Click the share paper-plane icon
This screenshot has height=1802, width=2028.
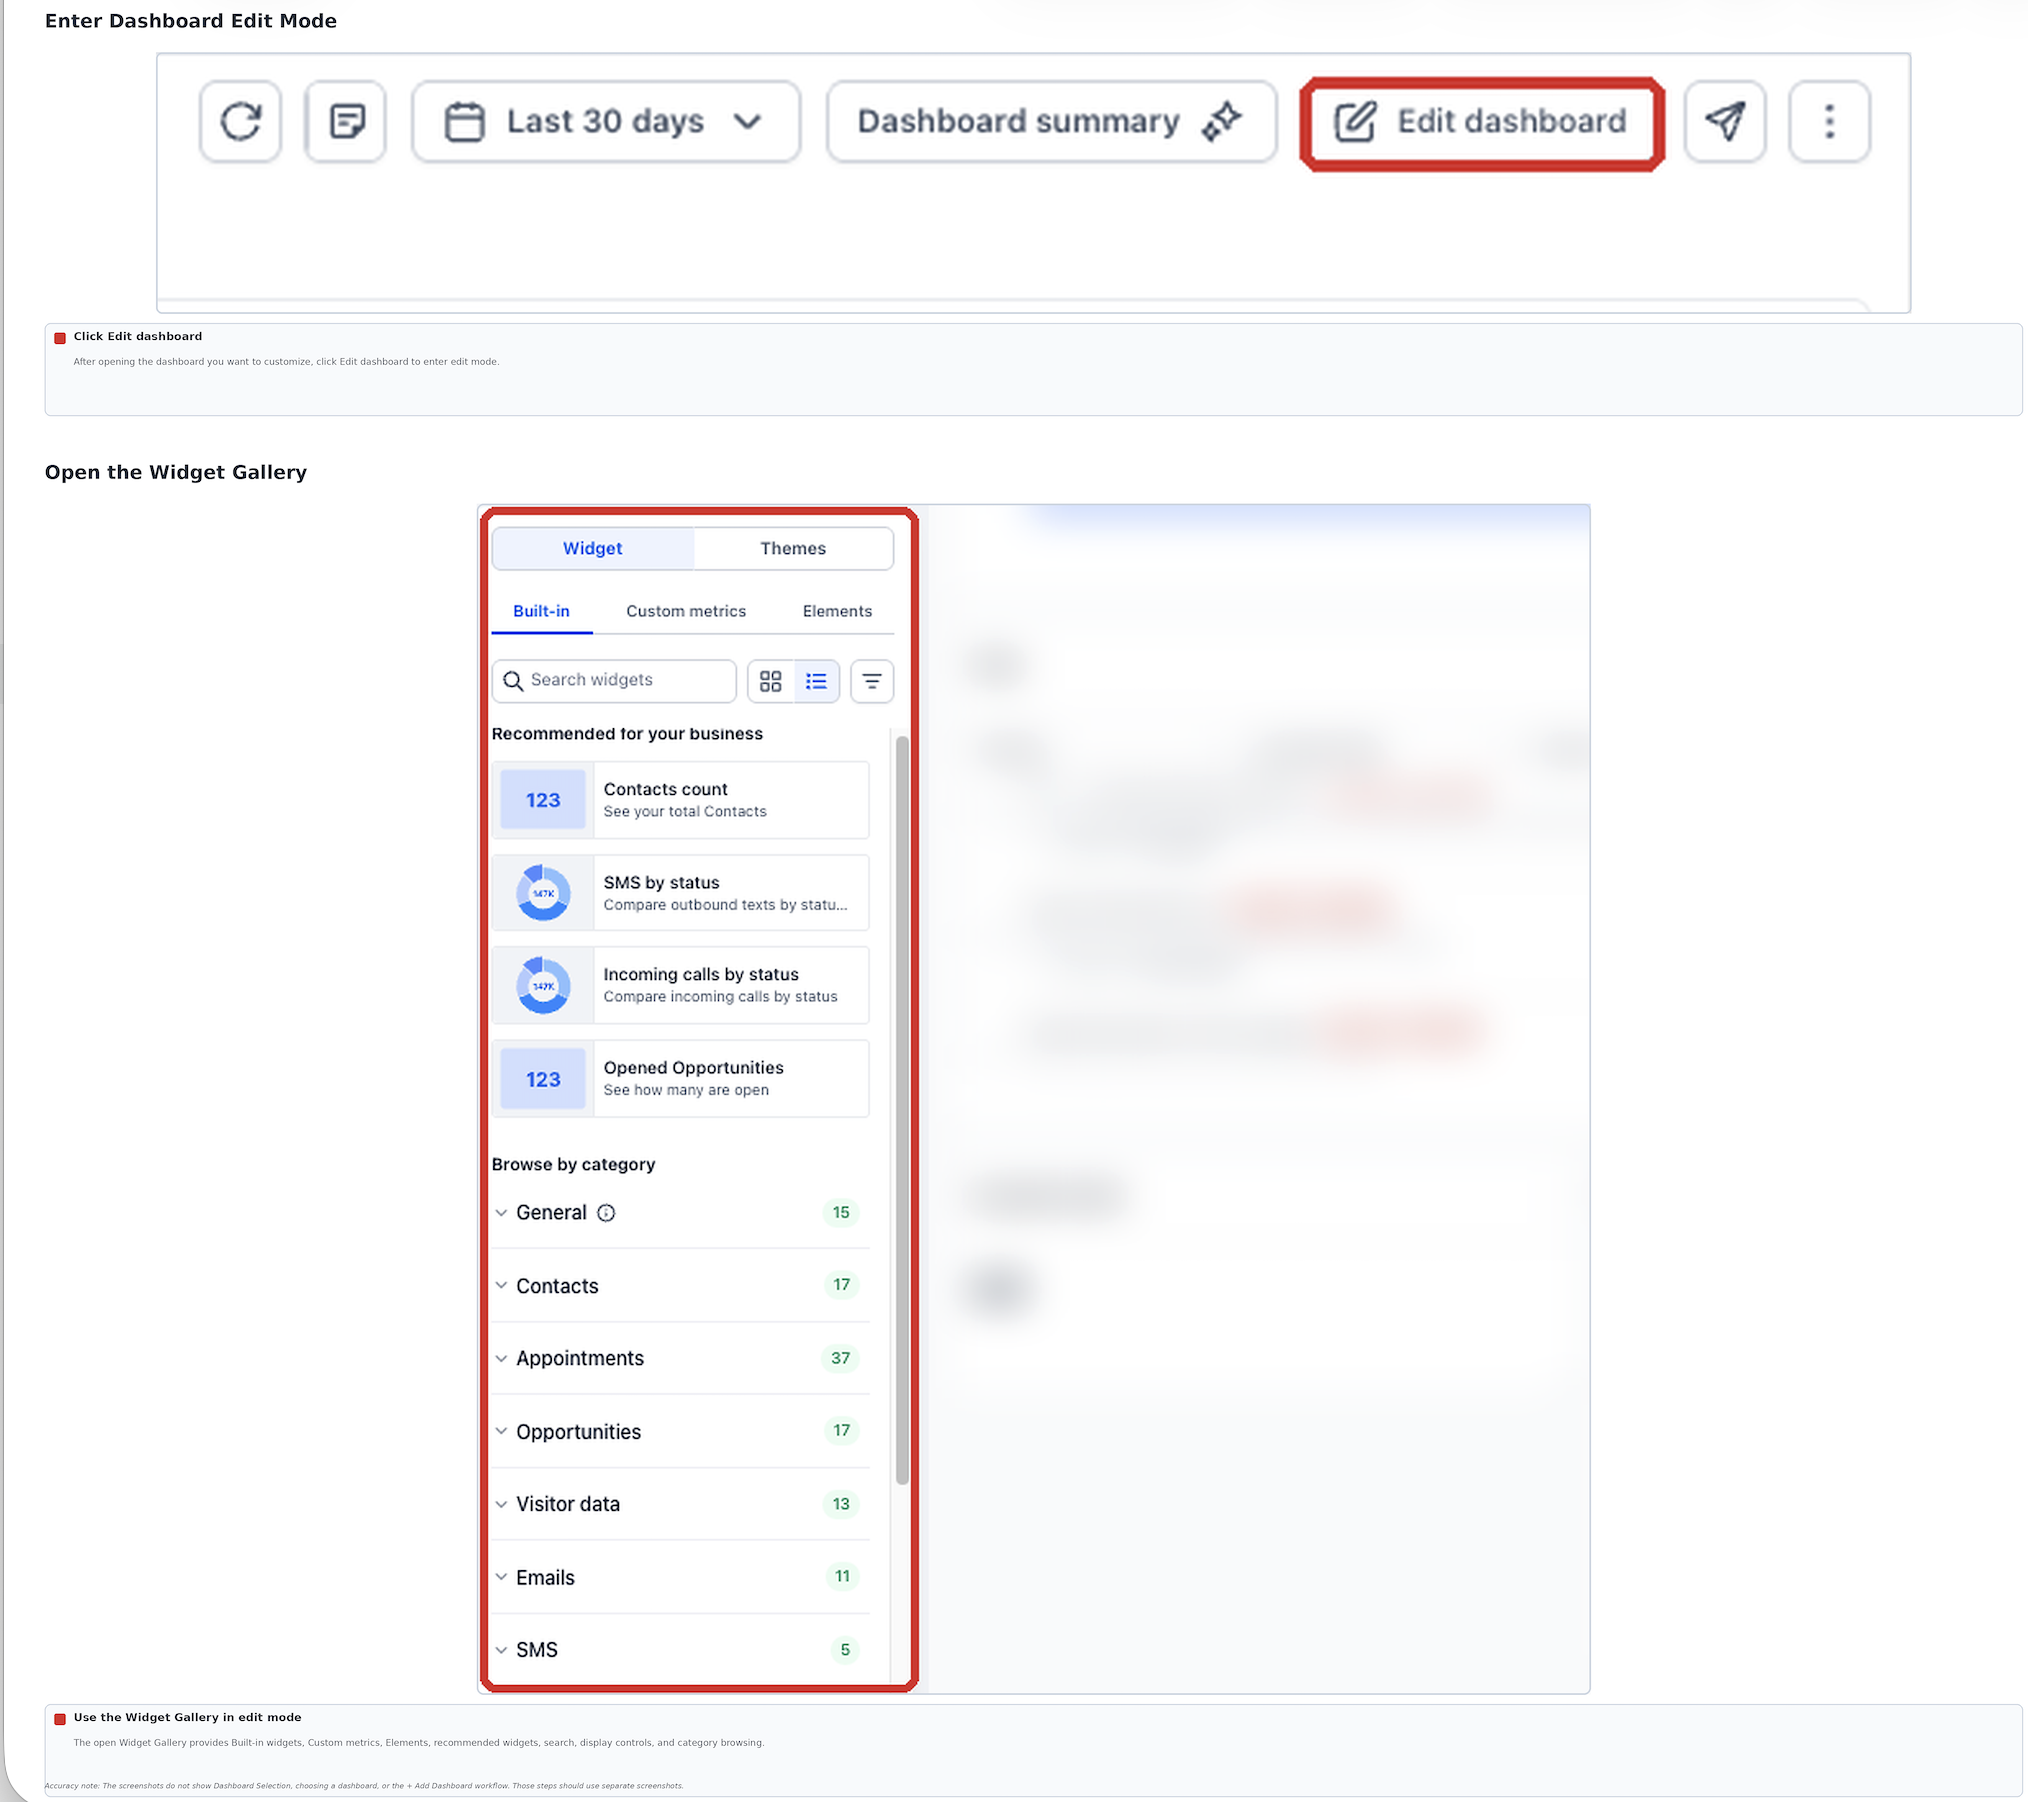(1725, 122)
